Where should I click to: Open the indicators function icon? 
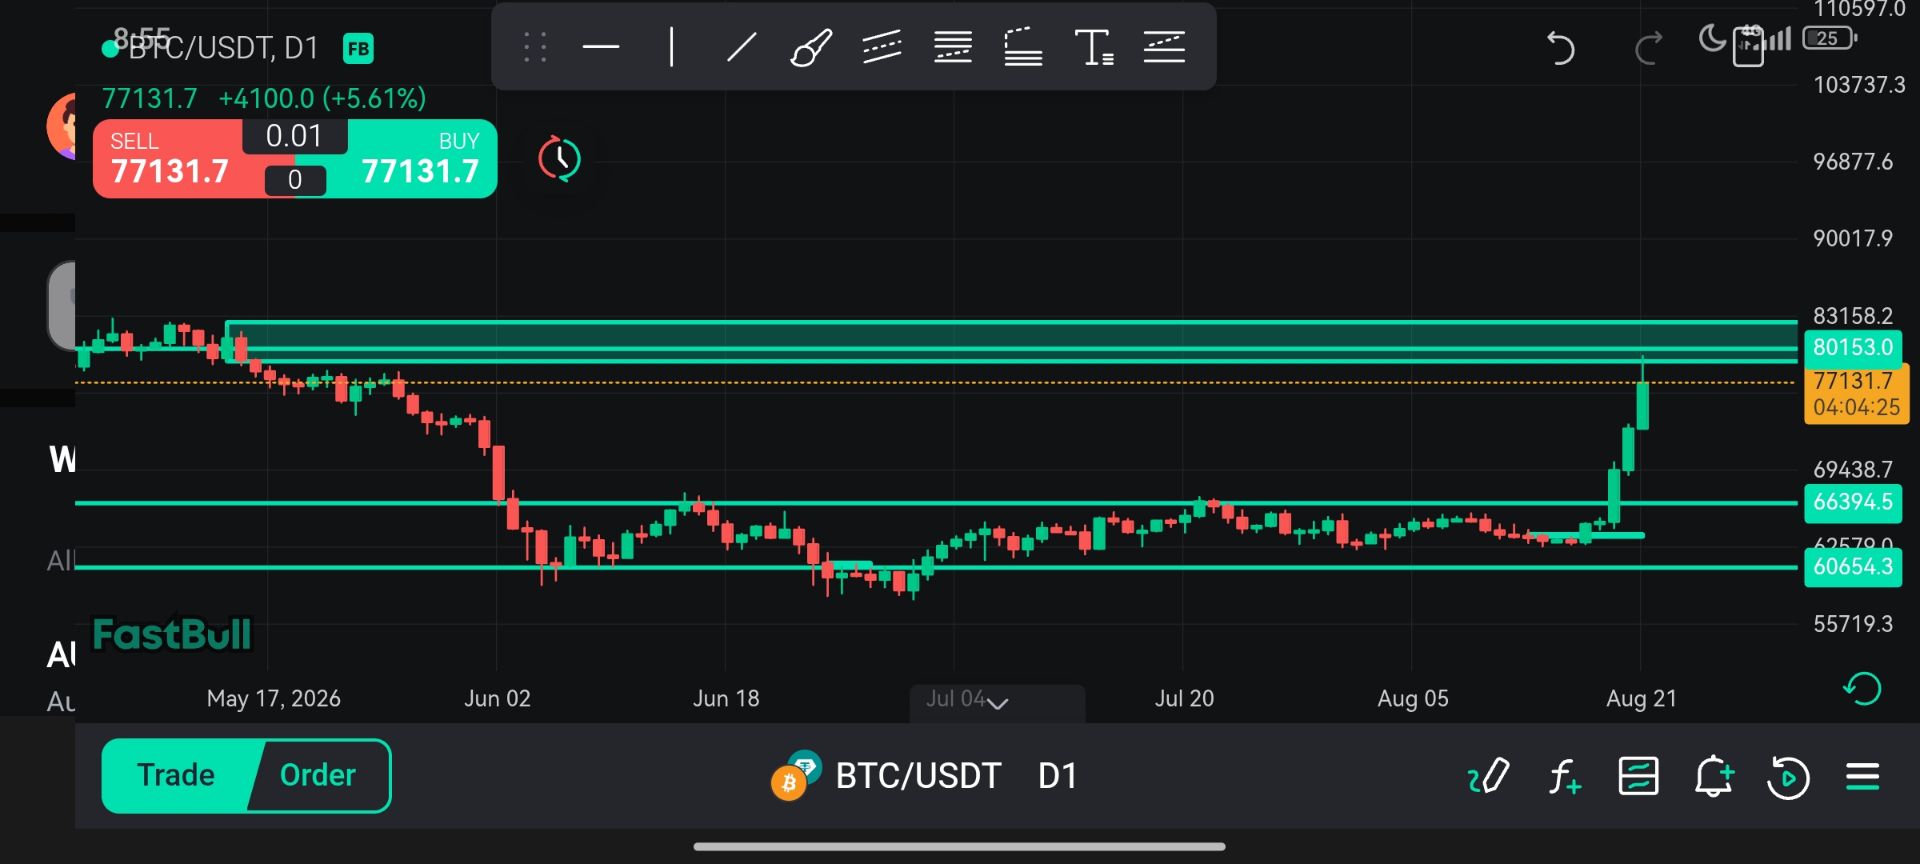point(1564,776)
